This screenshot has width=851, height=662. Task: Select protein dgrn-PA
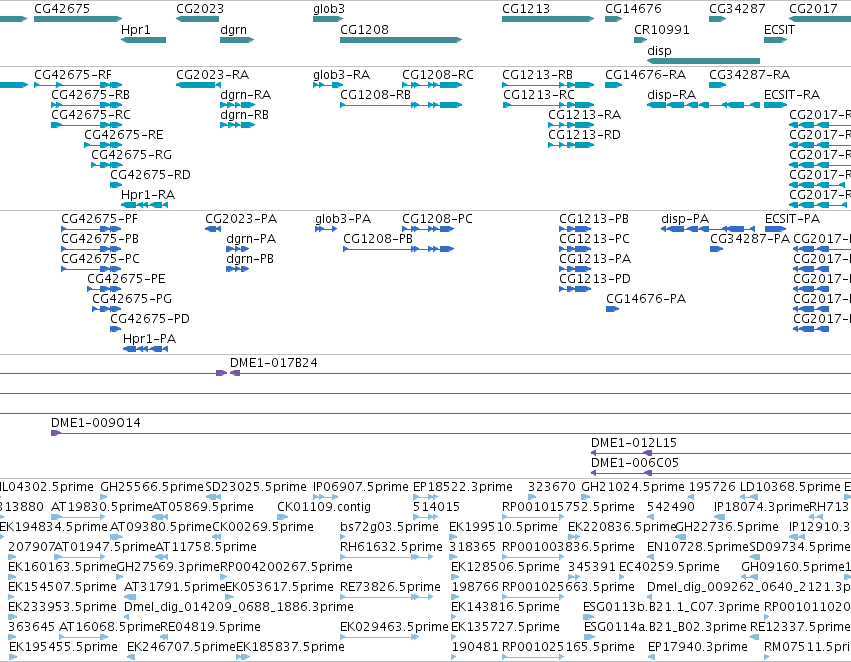238,249
